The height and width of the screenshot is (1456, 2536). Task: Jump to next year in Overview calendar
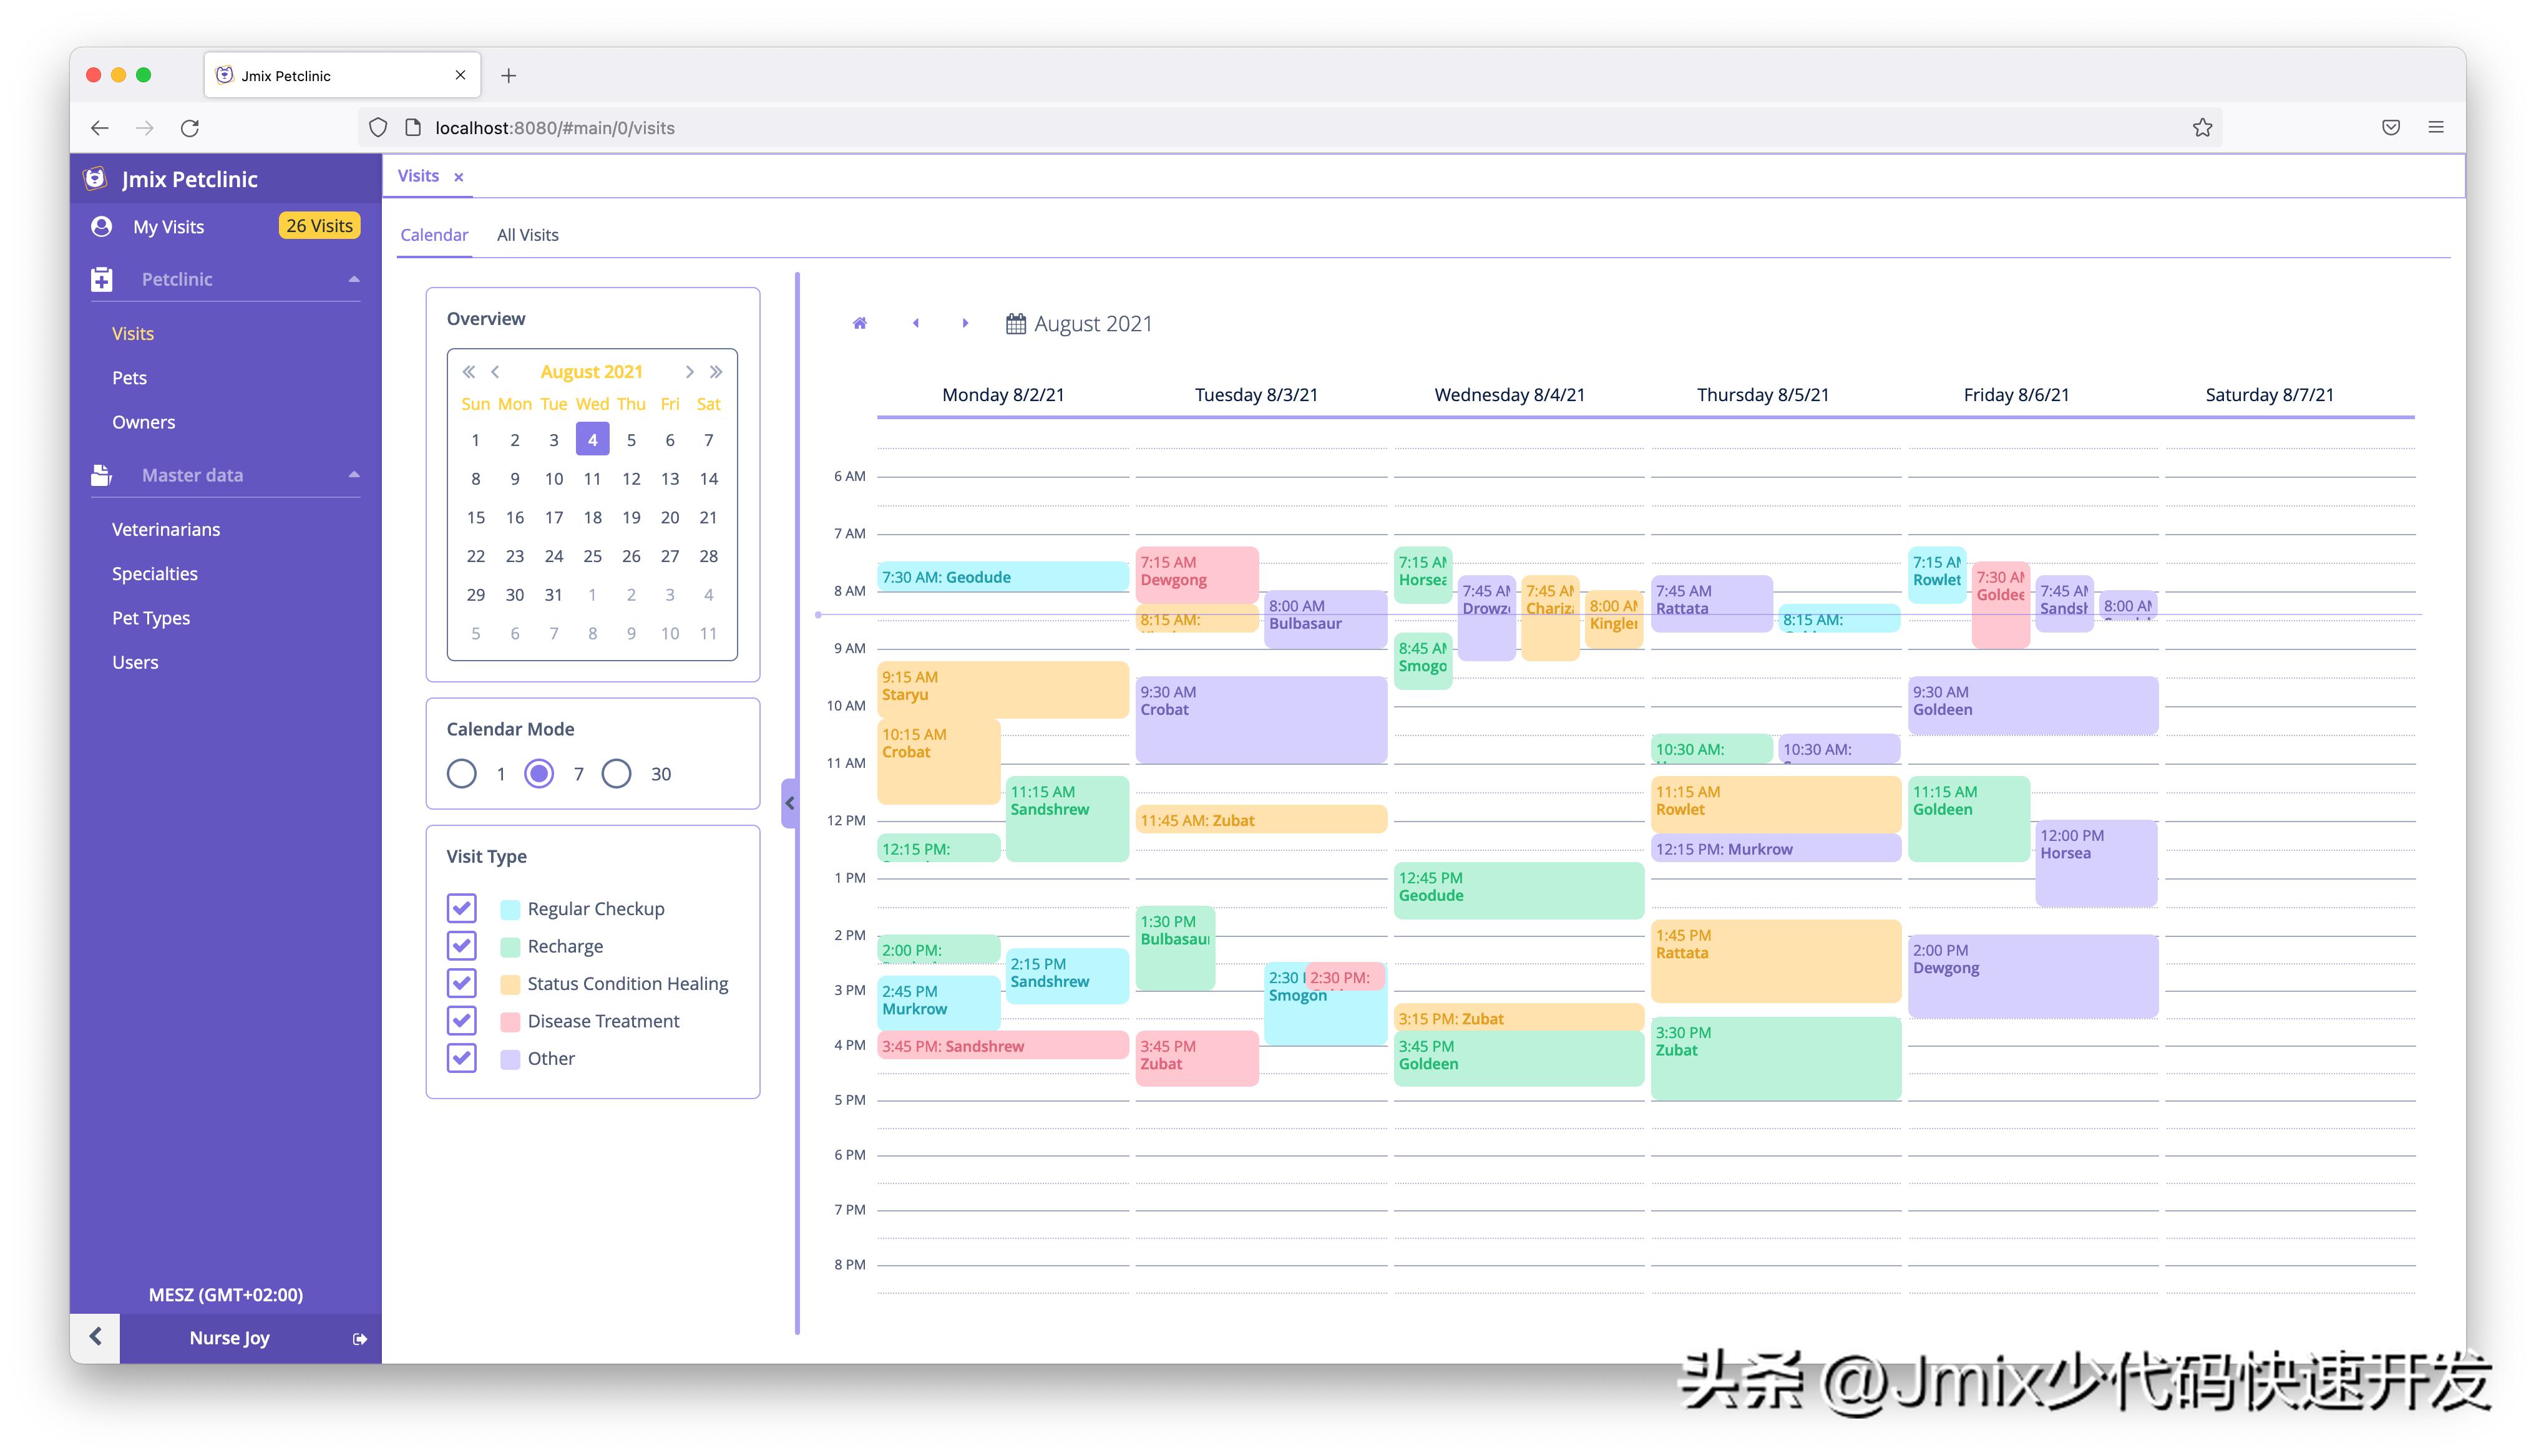click(x=716, y=372)
